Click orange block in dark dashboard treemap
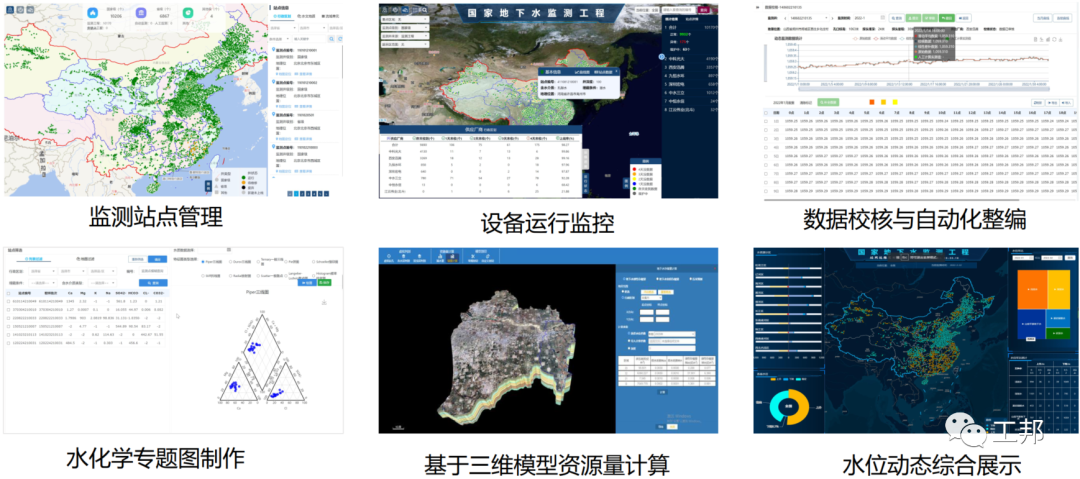The width and height of the screenshot is (1080, 479). [x=1030, y=289]
